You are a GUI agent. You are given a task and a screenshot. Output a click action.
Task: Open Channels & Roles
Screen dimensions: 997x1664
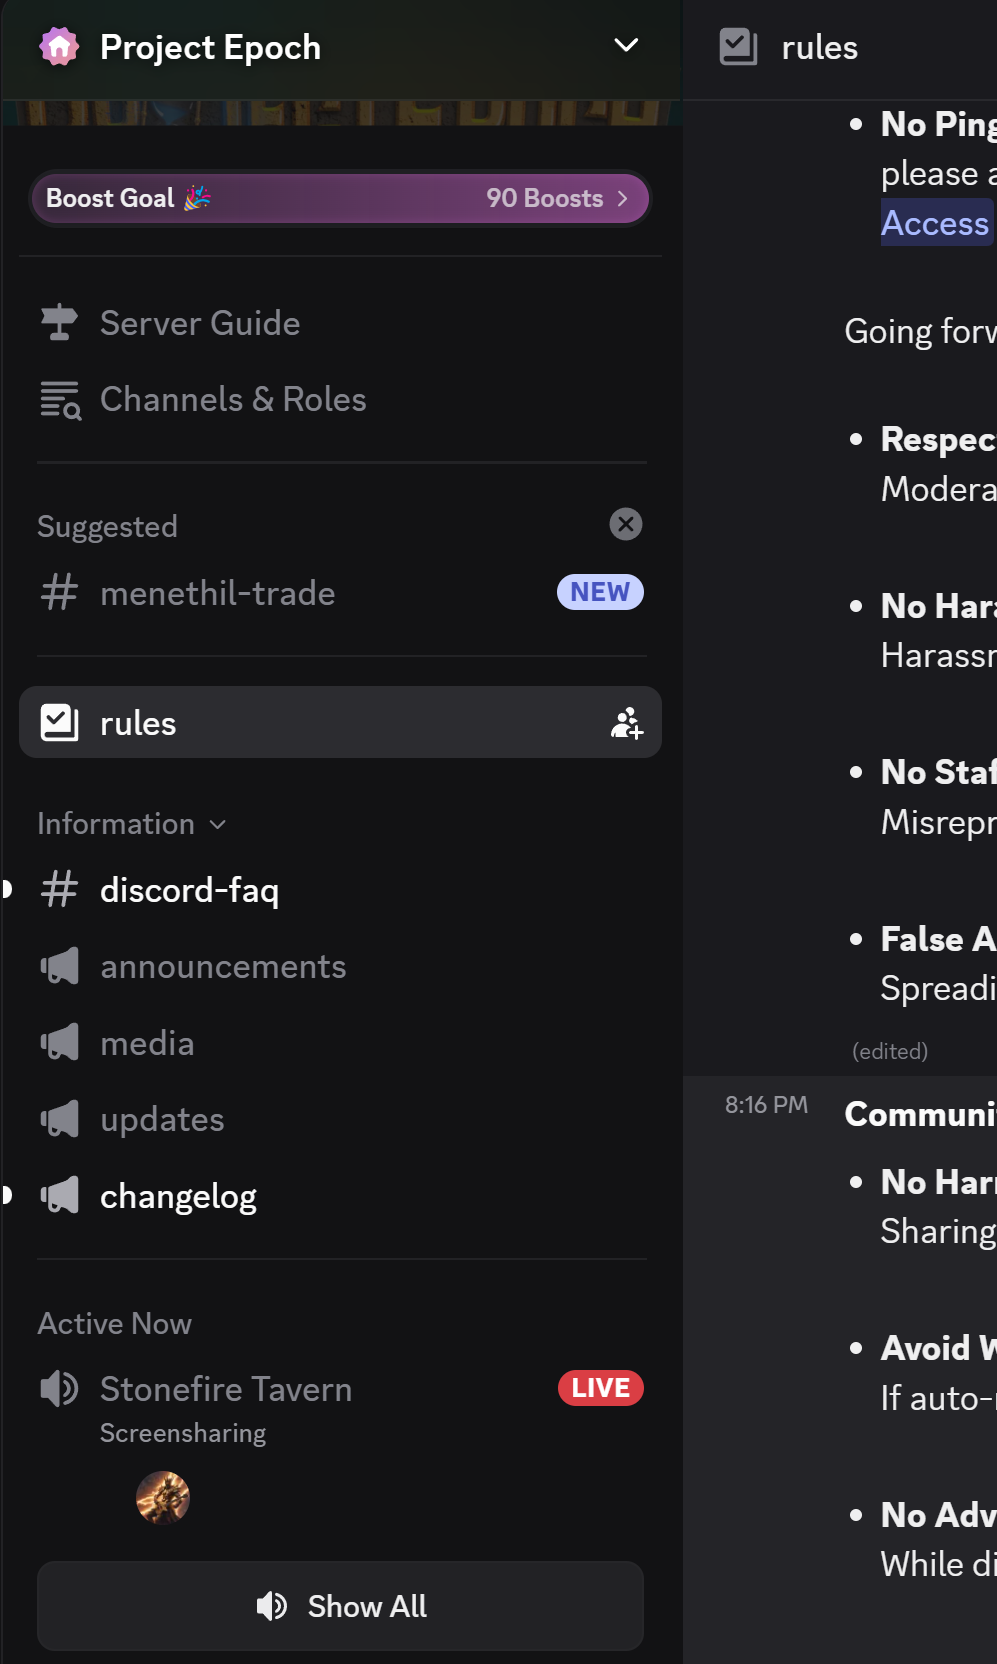click(x=232, y=399)
